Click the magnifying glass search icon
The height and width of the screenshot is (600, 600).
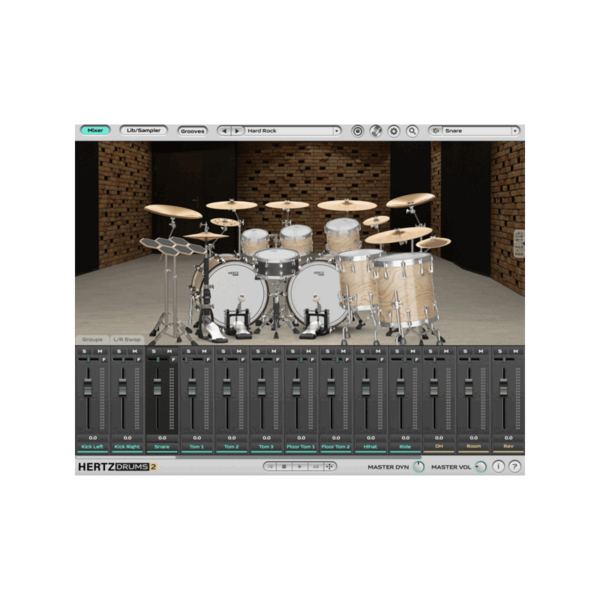pyautogui.click(x=412, y=131)
